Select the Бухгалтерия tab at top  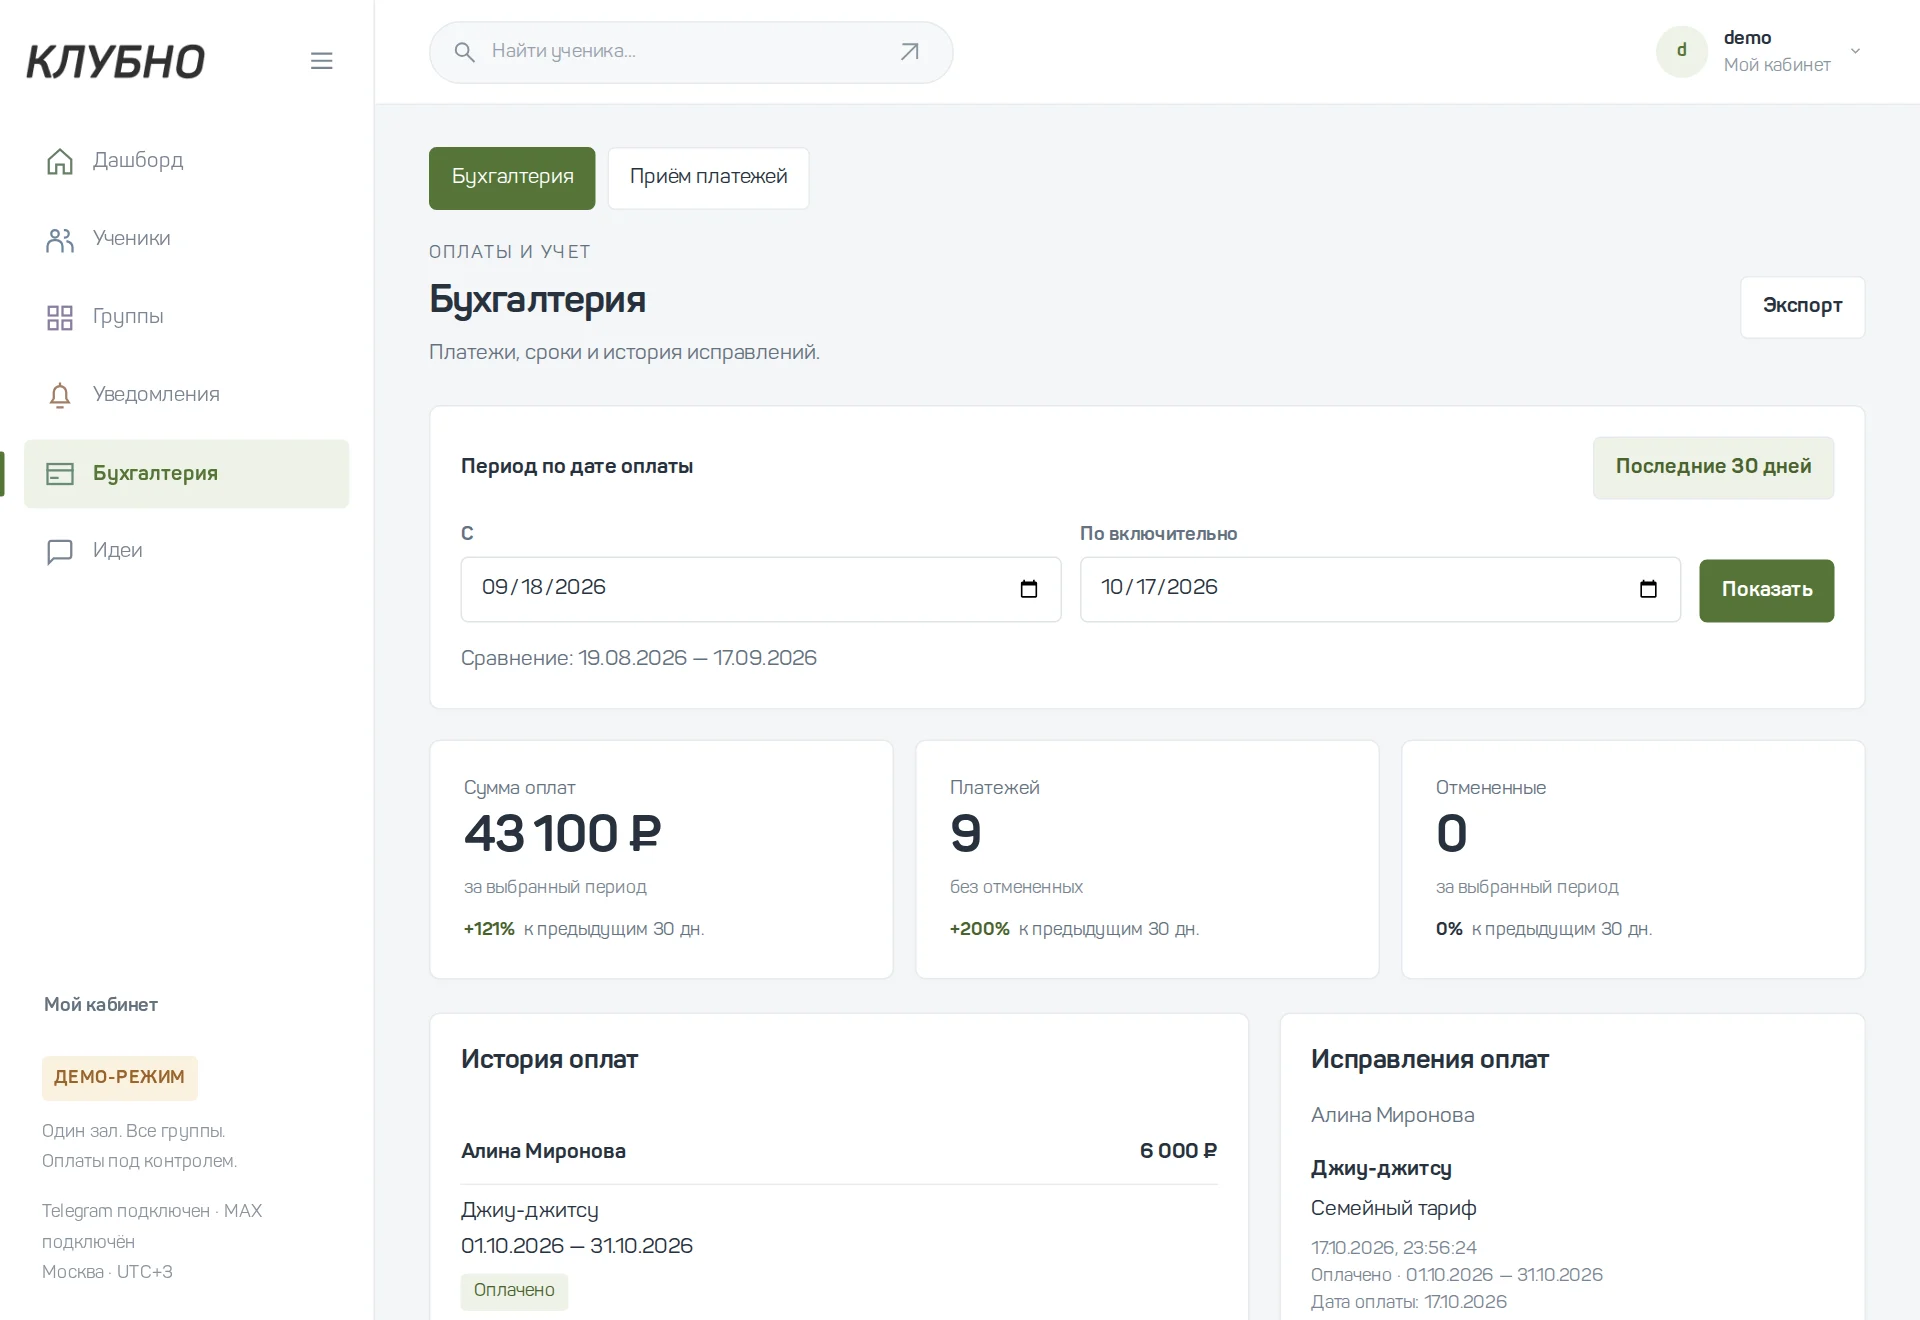pos(512,178)
